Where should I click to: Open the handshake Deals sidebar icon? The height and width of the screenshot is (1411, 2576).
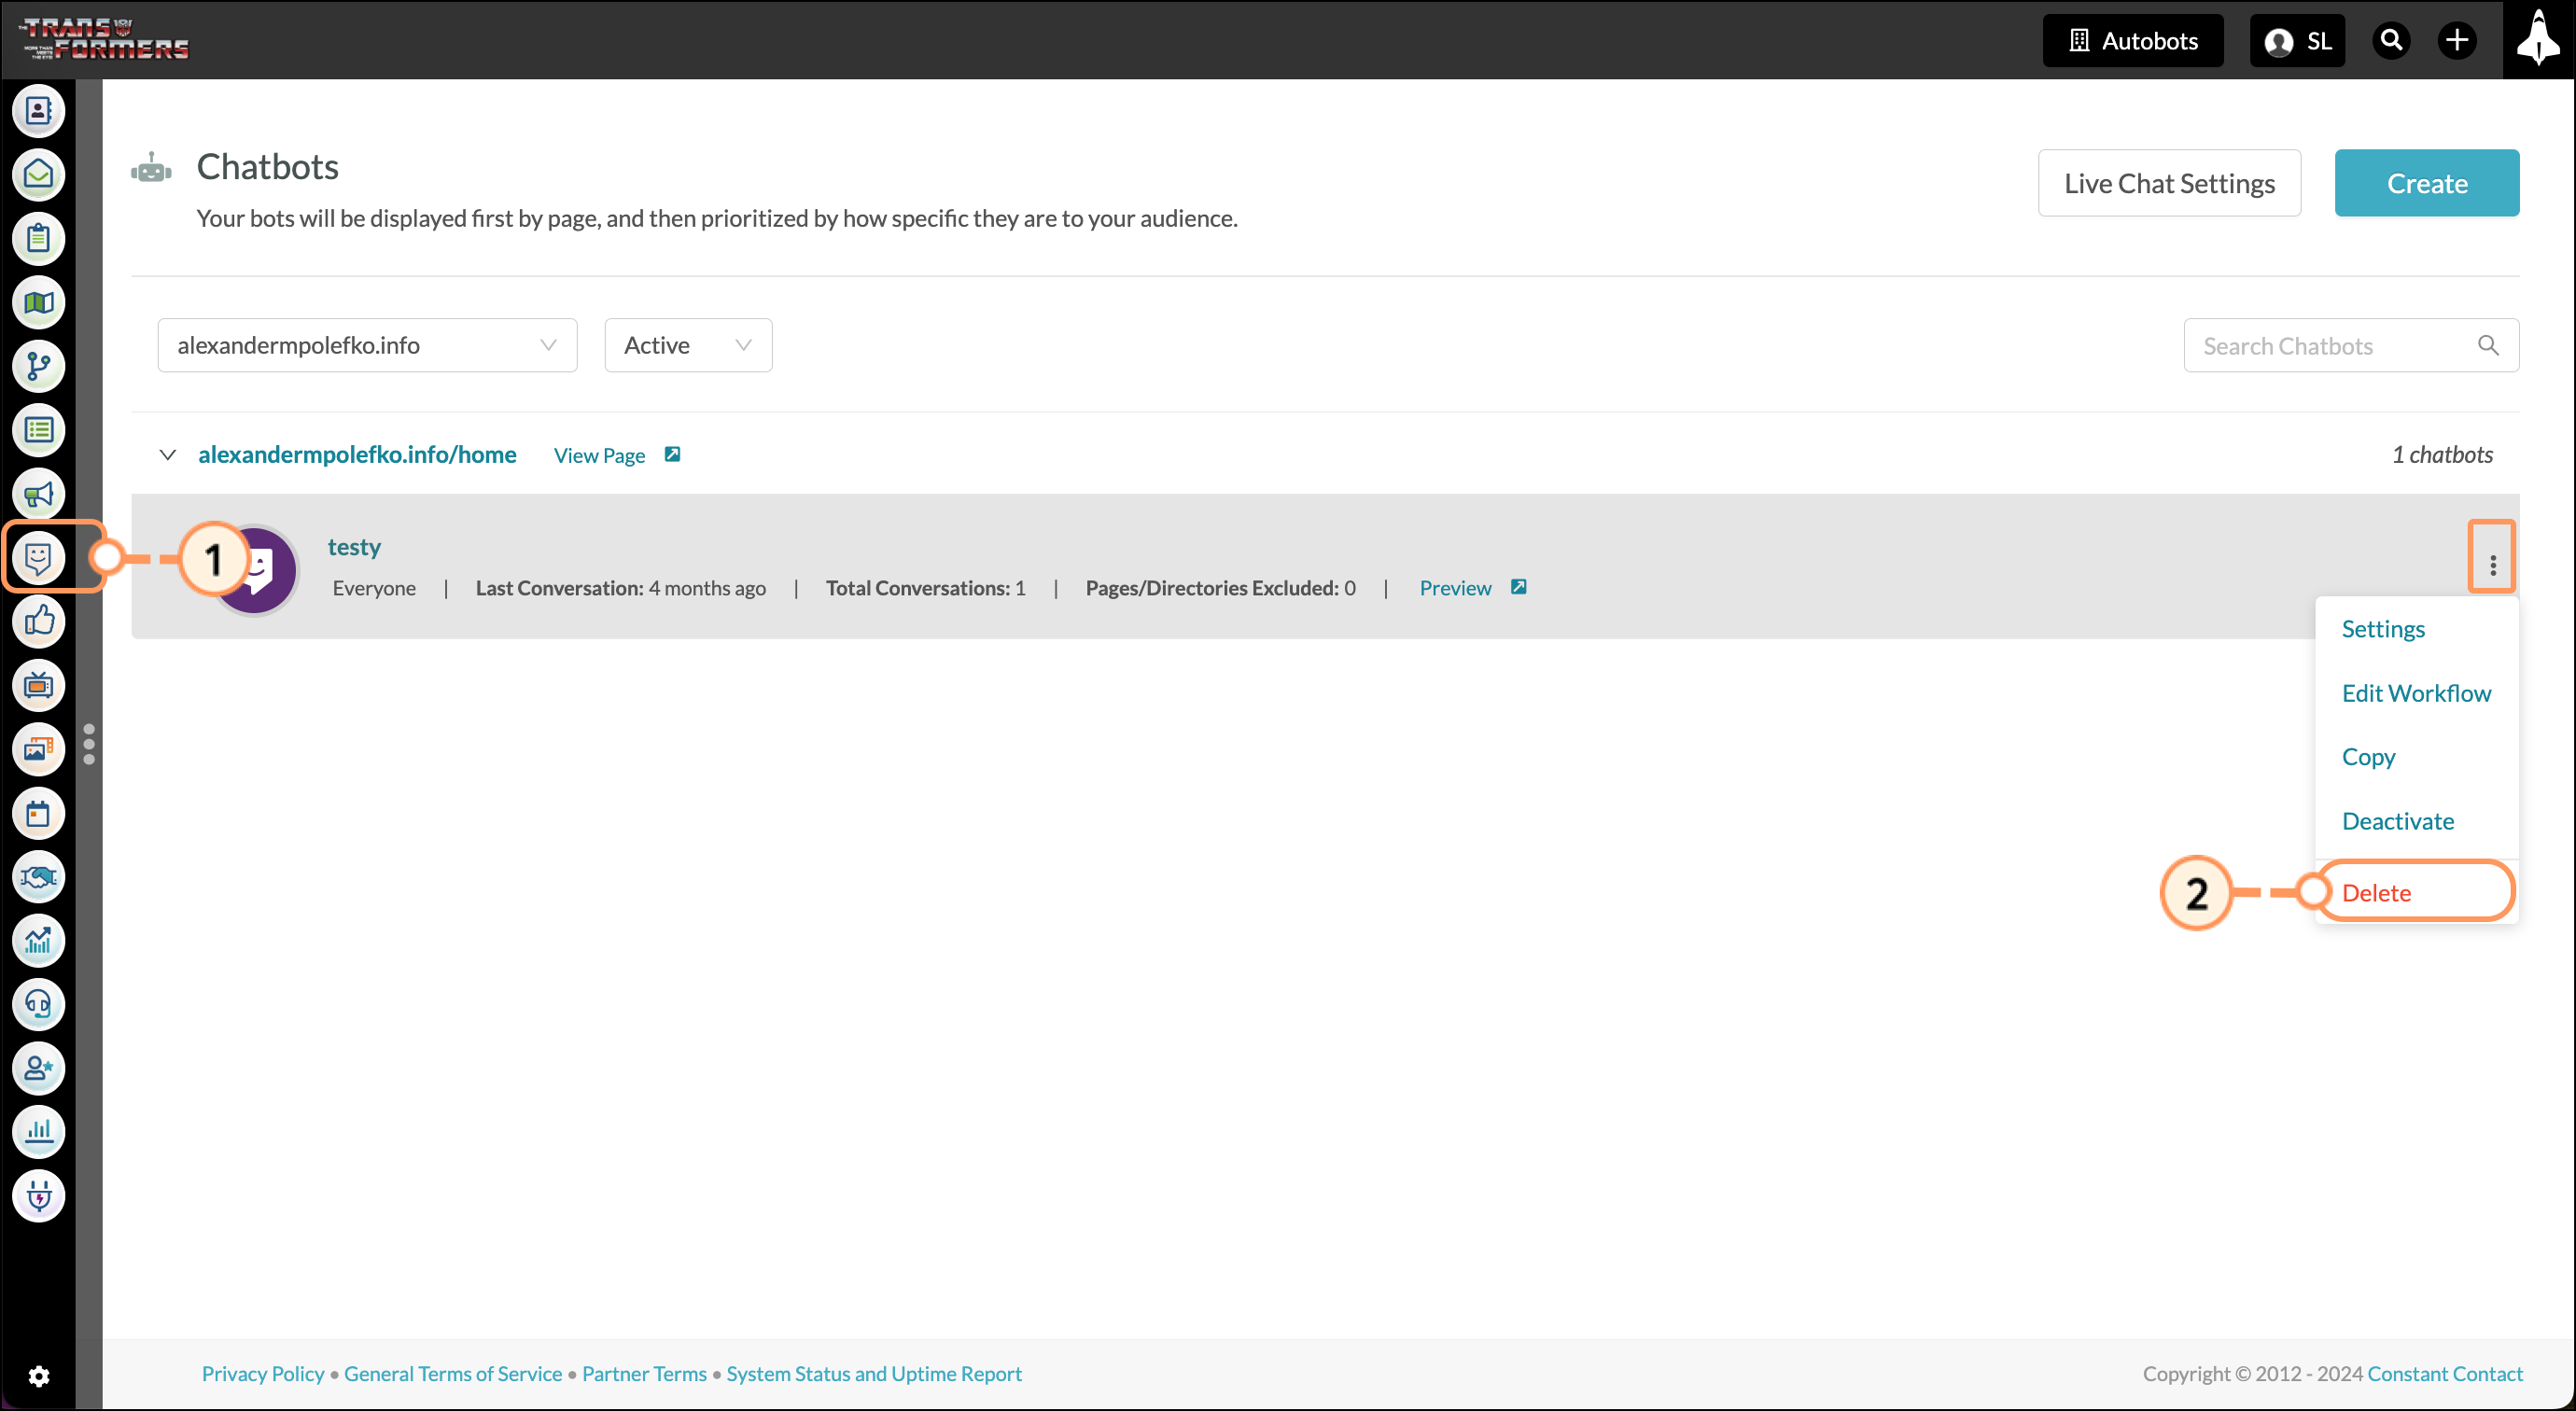38,877
